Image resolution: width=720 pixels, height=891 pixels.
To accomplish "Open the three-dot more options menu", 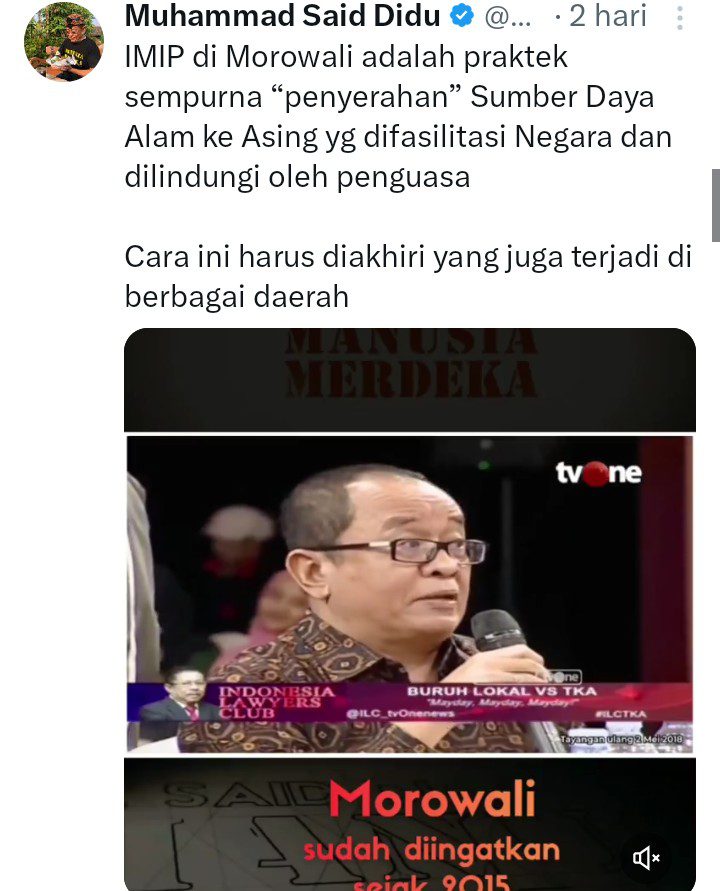I will coord(680,18).
